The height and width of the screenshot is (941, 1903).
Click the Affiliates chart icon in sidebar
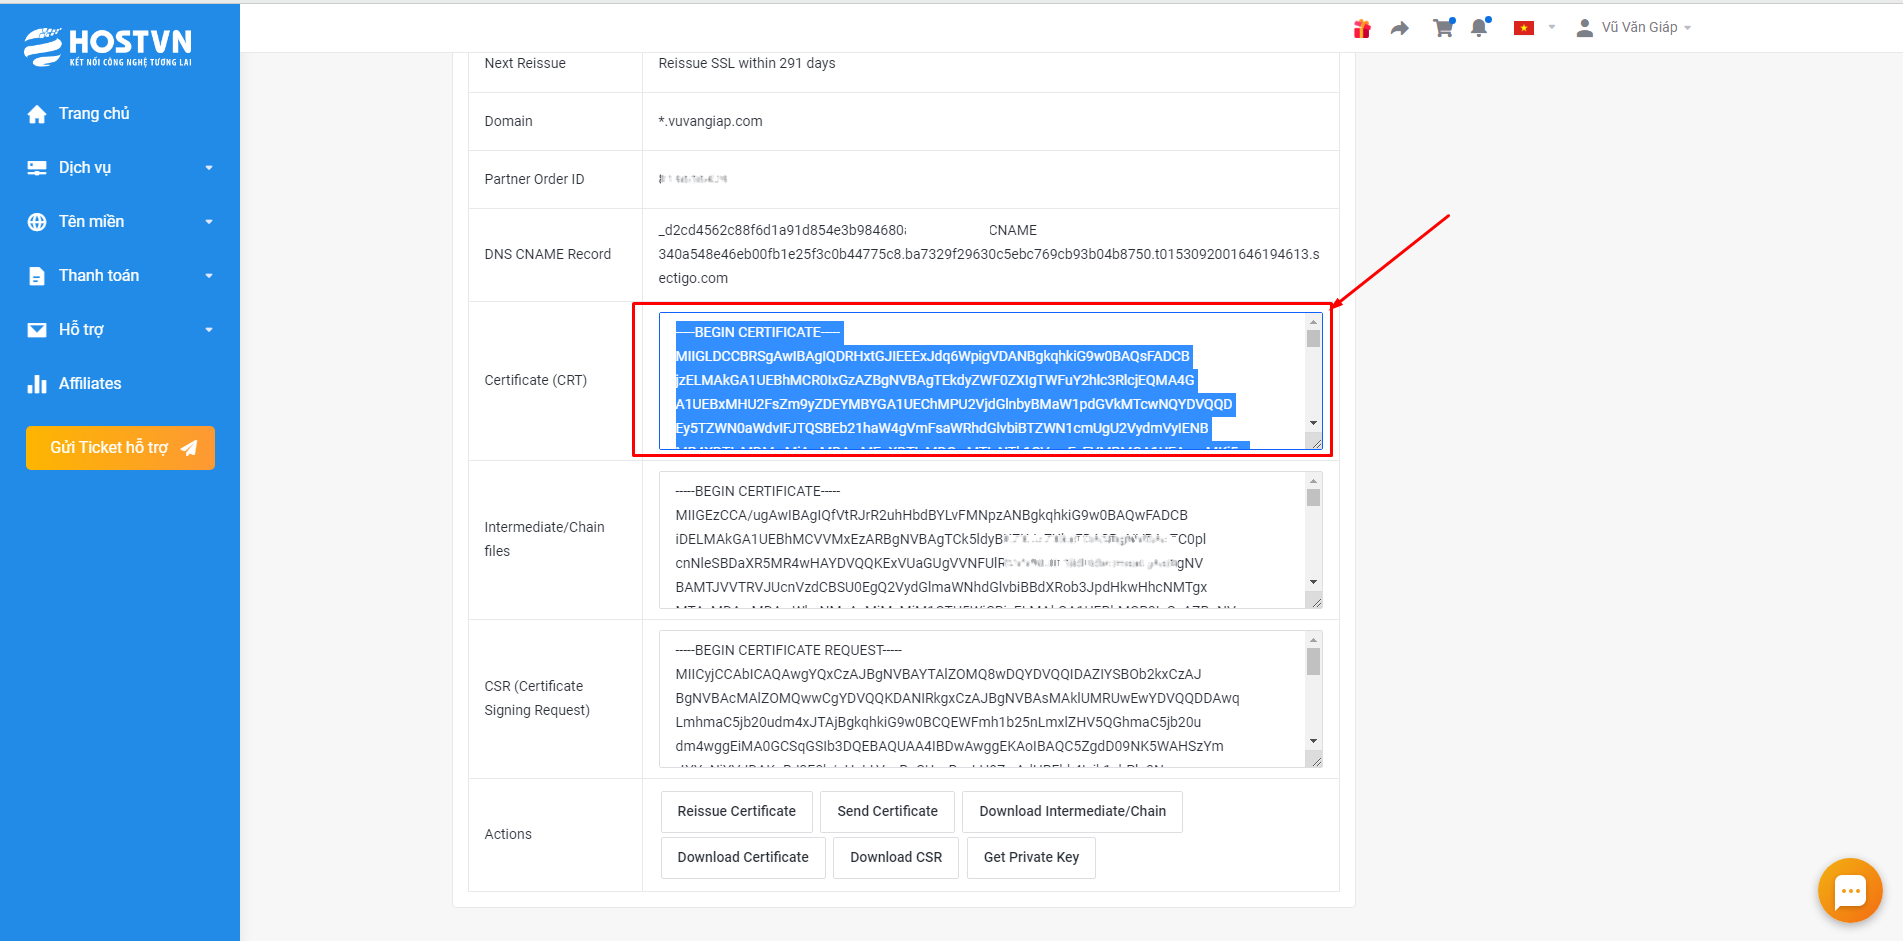click(37, 384)
